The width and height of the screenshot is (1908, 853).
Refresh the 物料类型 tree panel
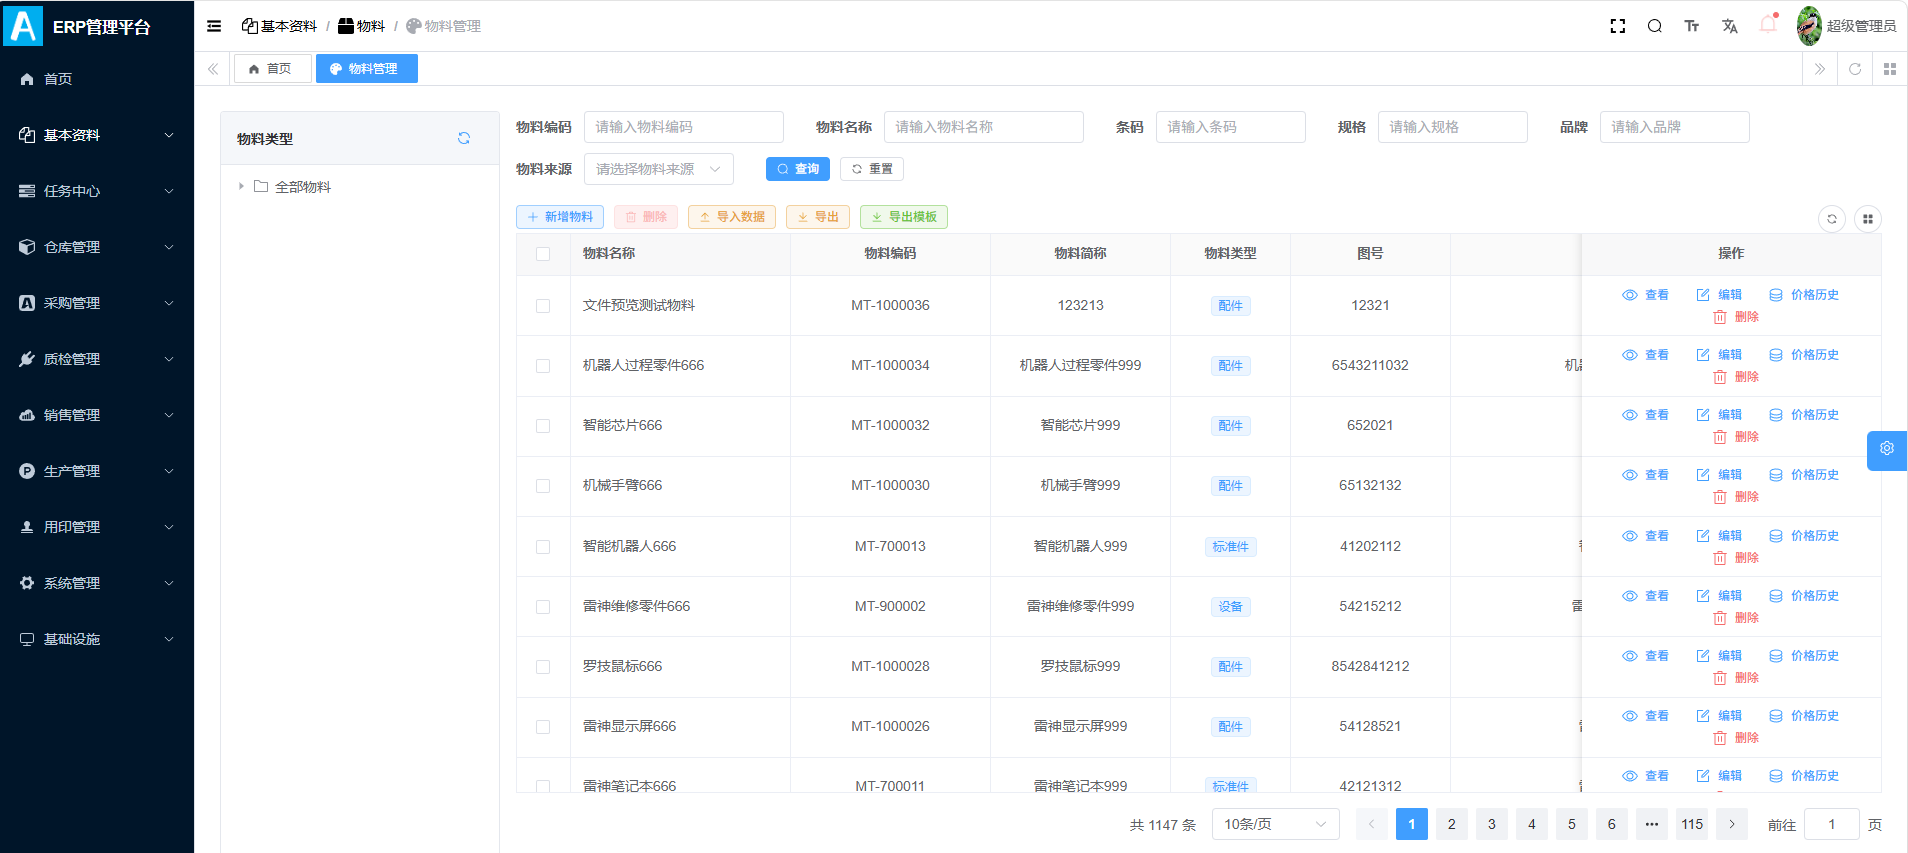point(464,138)
